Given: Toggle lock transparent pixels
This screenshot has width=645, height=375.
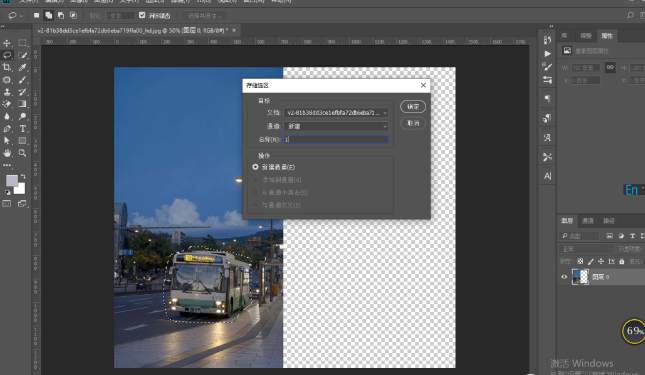Looking at the screenshot, I should click(580, 261).
